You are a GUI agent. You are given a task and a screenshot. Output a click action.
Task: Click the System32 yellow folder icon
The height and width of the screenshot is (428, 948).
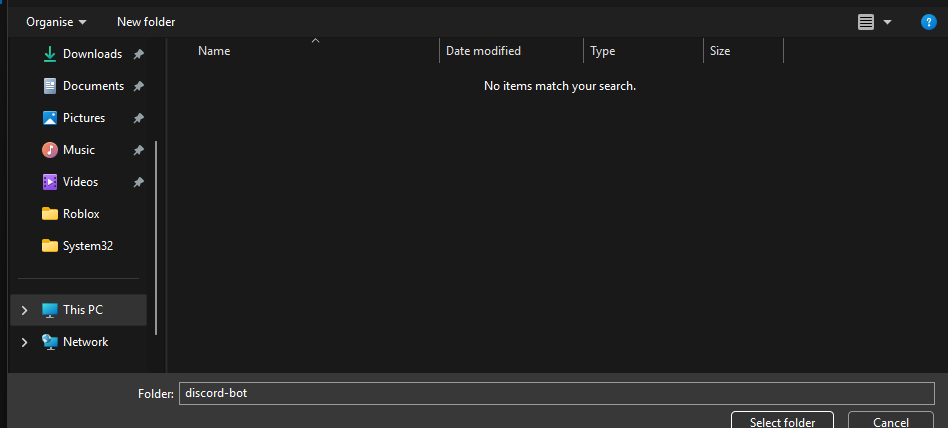[x=50, y=245]
